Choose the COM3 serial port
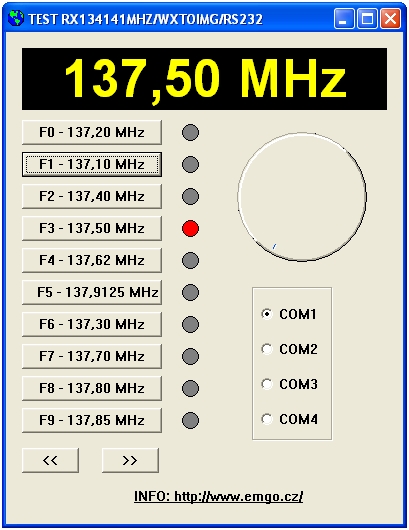This screenshot has width=409, height=530. (267, 384)
